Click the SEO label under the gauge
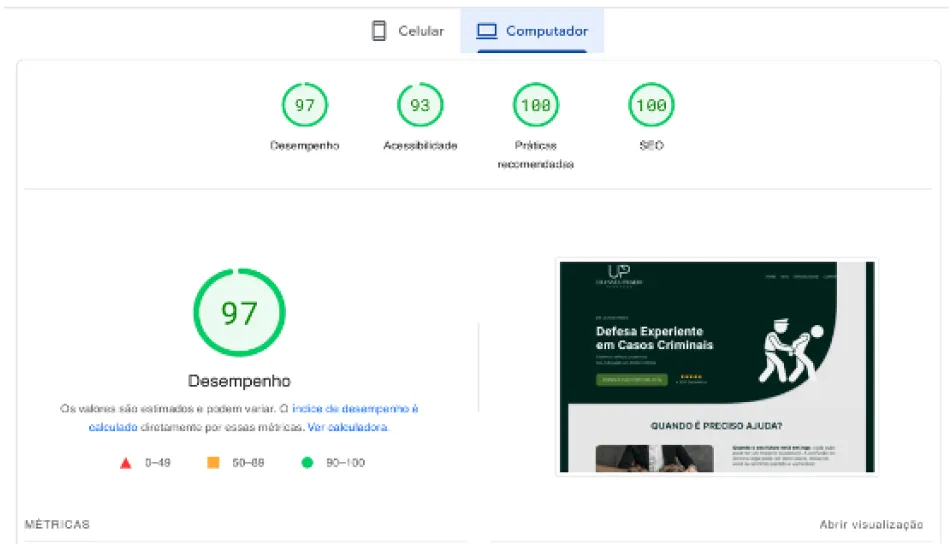 click(x=651, y=146)
